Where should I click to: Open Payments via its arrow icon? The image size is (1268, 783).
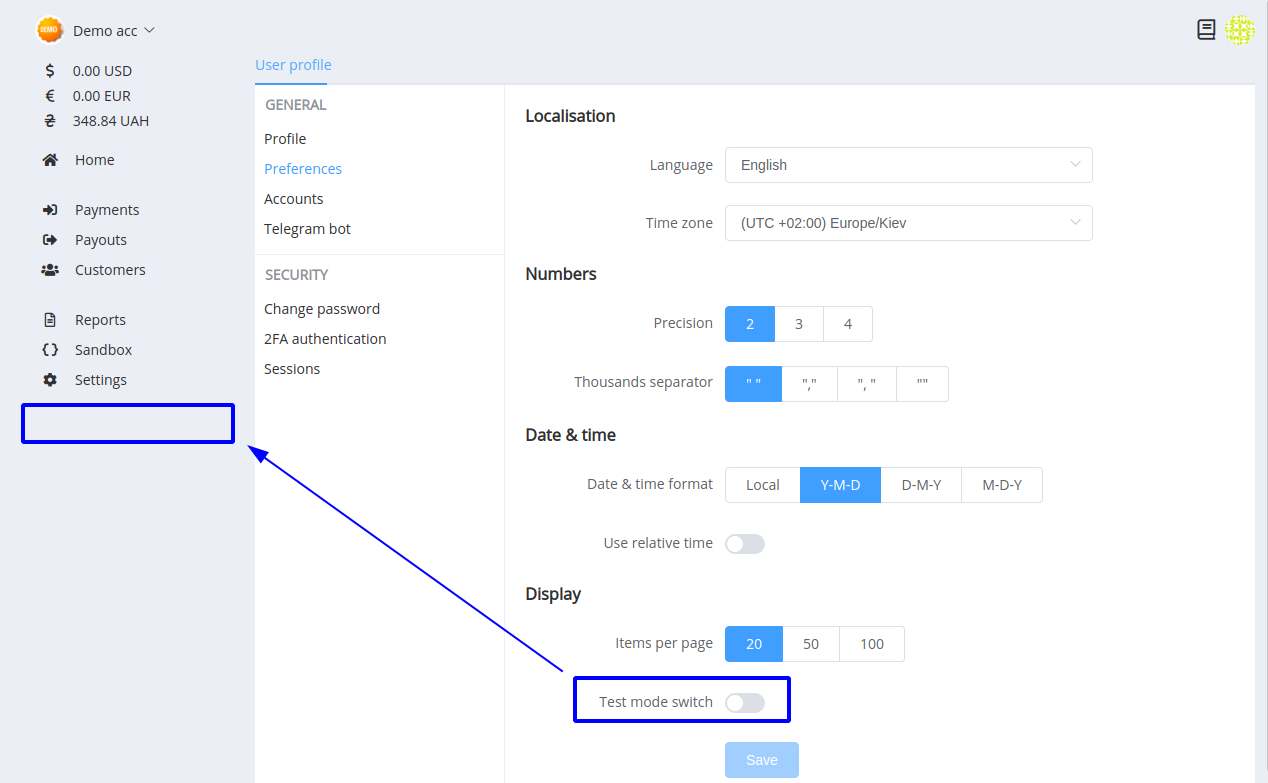[50, 210]
